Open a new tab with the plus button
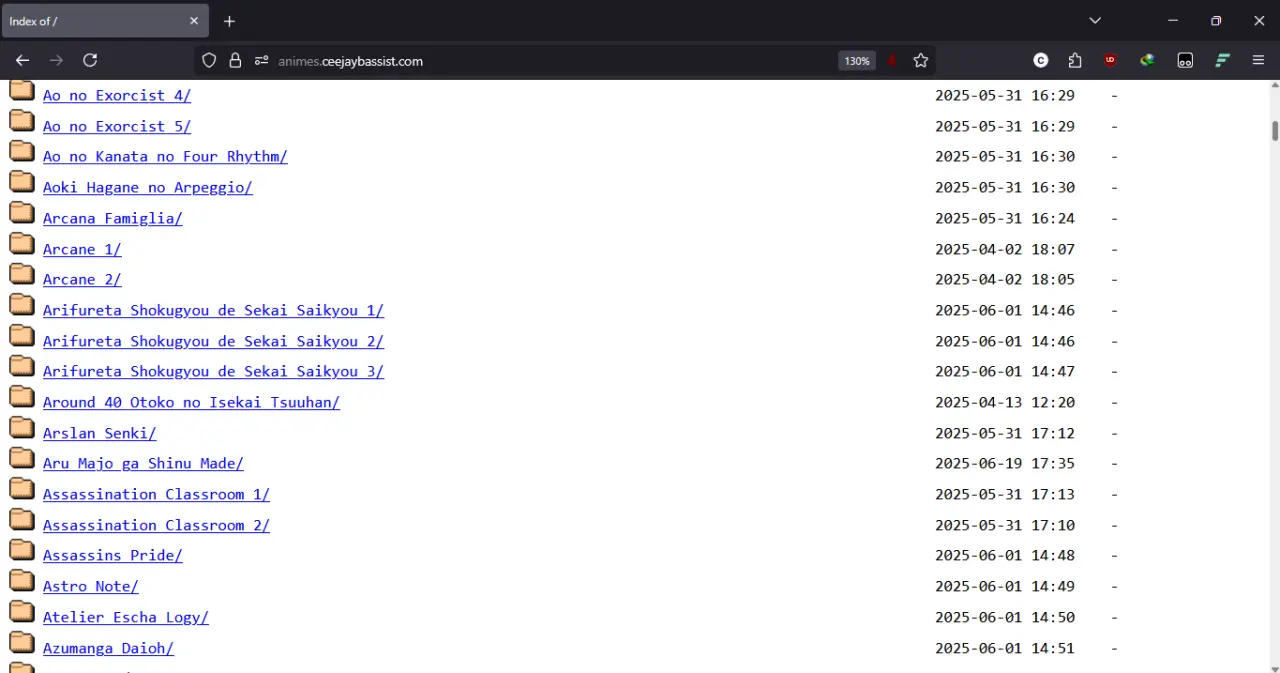Viewport: 1280px width, 673px height. click(229, 21)
